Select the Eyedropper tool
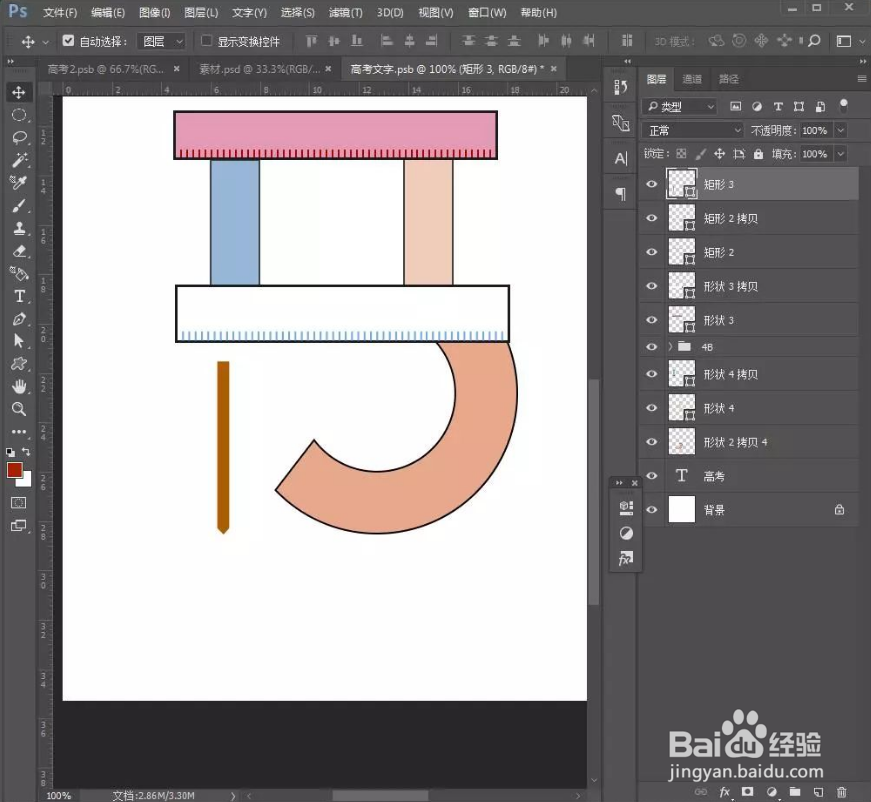The width and height of the screenshot is (871, 802). tap(19, 183)
